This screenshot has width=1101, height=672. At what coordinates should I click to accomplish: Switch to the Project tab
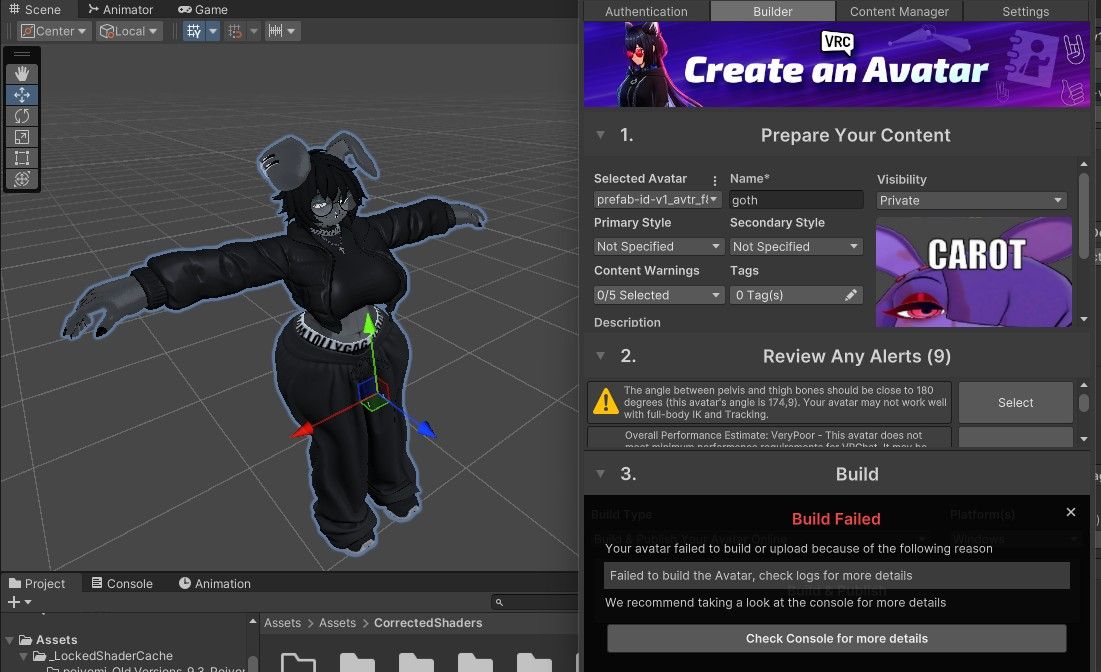[x=37, y=583]
